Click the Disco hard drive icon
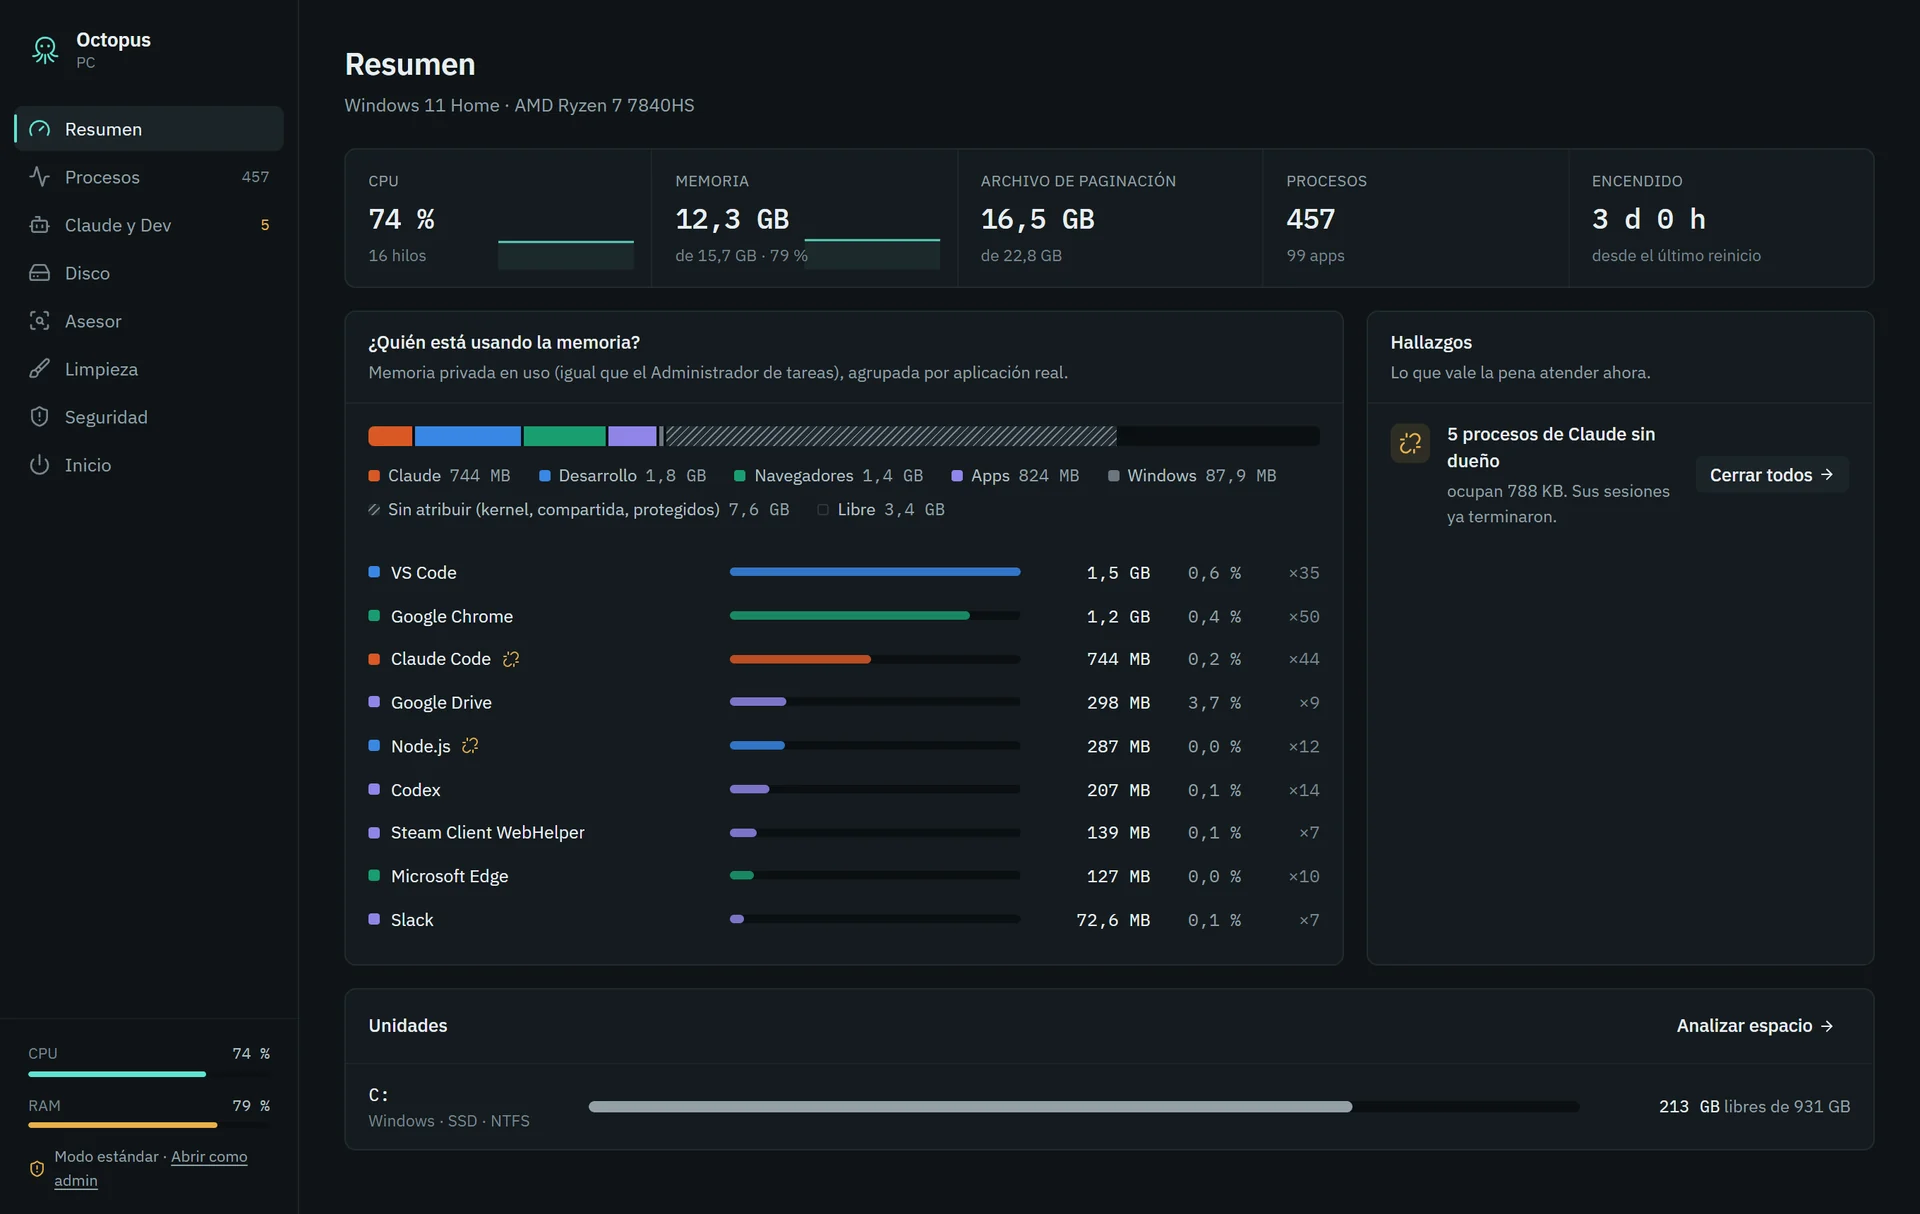This screenshot has width=1920, height=1214. click(x=39, y=273)
